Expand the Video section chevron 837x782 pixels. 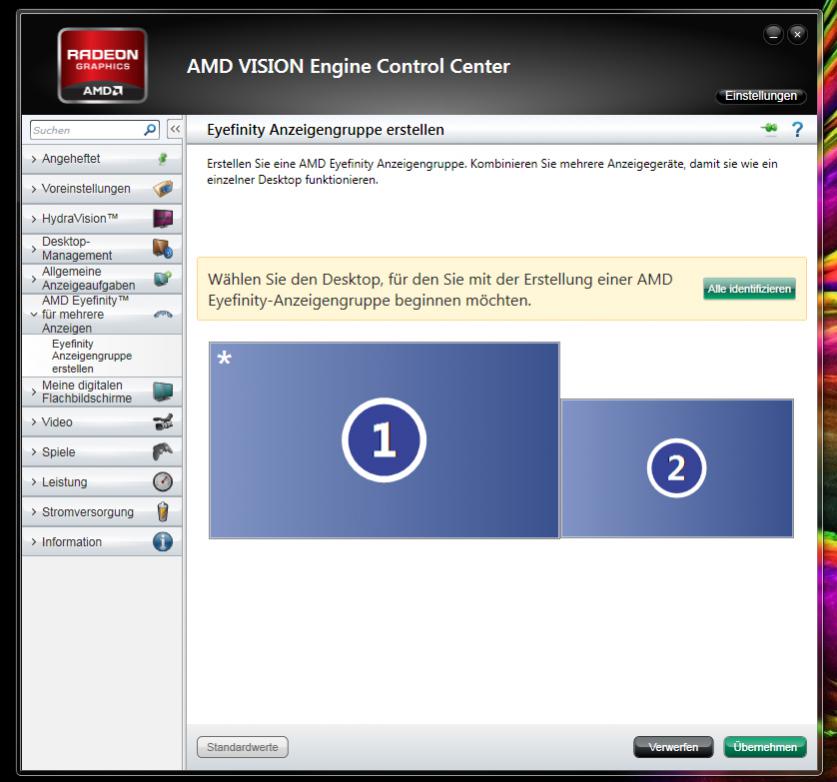tap(34, 422)
